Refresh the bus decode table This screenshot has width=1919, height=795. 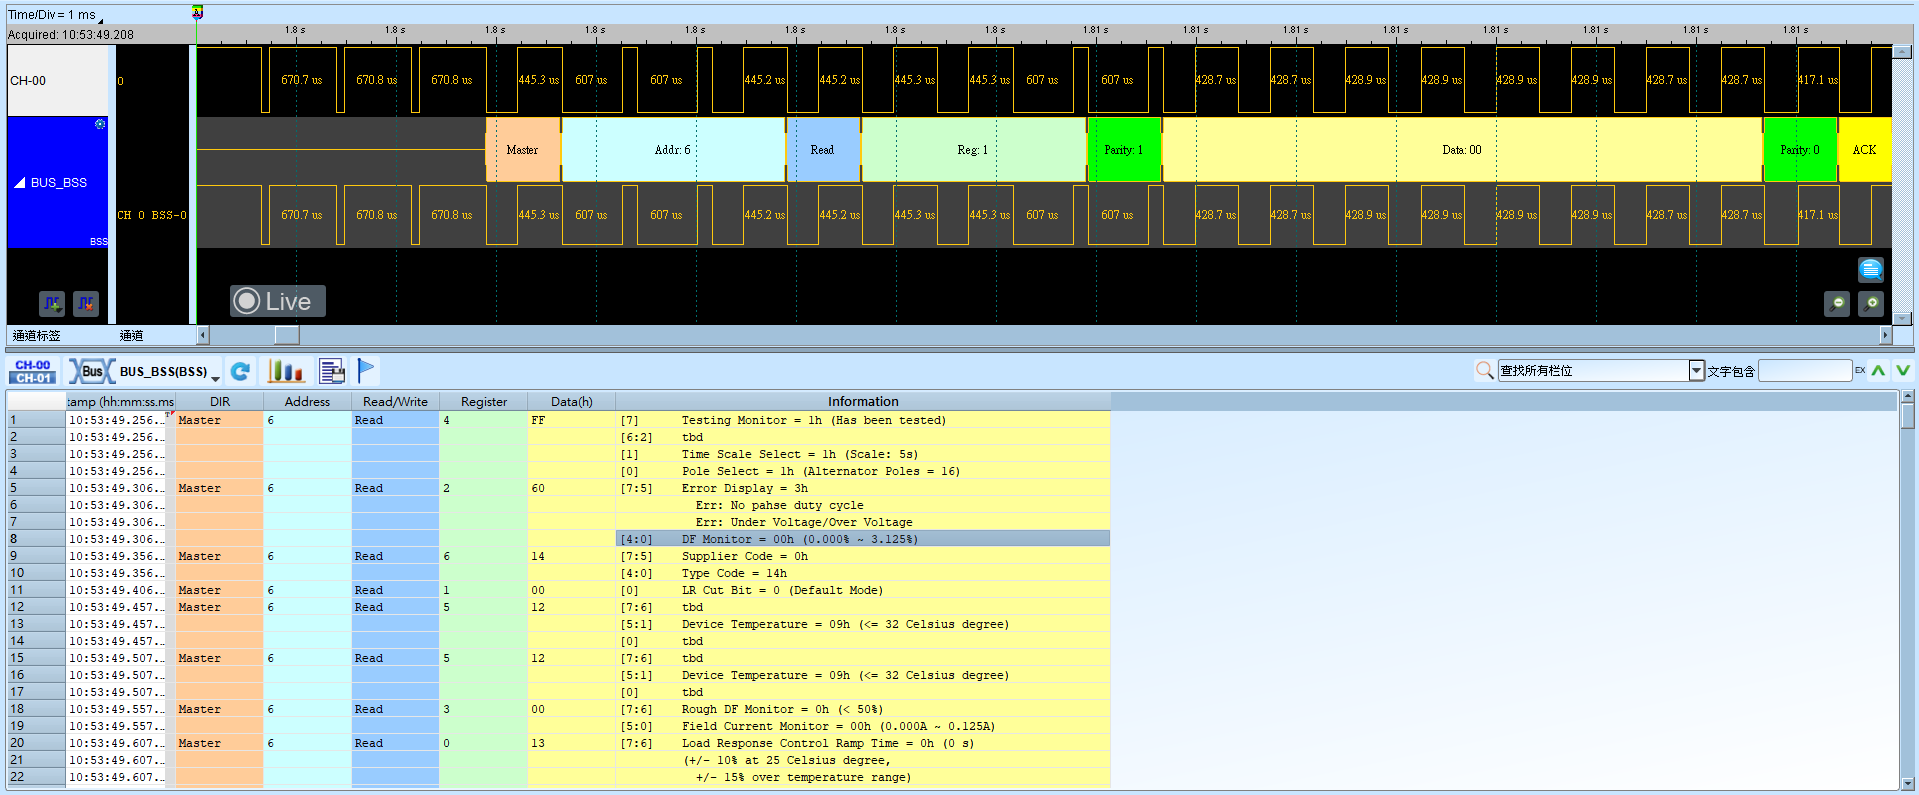240,371
